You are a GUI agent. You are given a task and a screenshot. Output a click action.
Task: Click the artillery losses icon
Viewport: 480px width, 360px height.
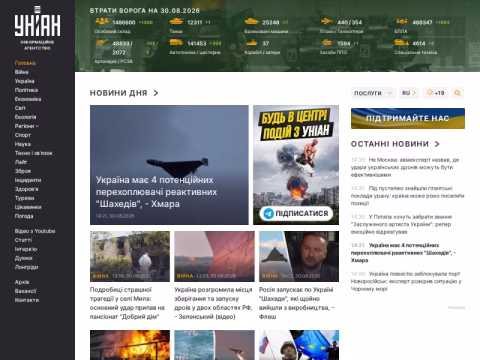click(x=102, y=42)
